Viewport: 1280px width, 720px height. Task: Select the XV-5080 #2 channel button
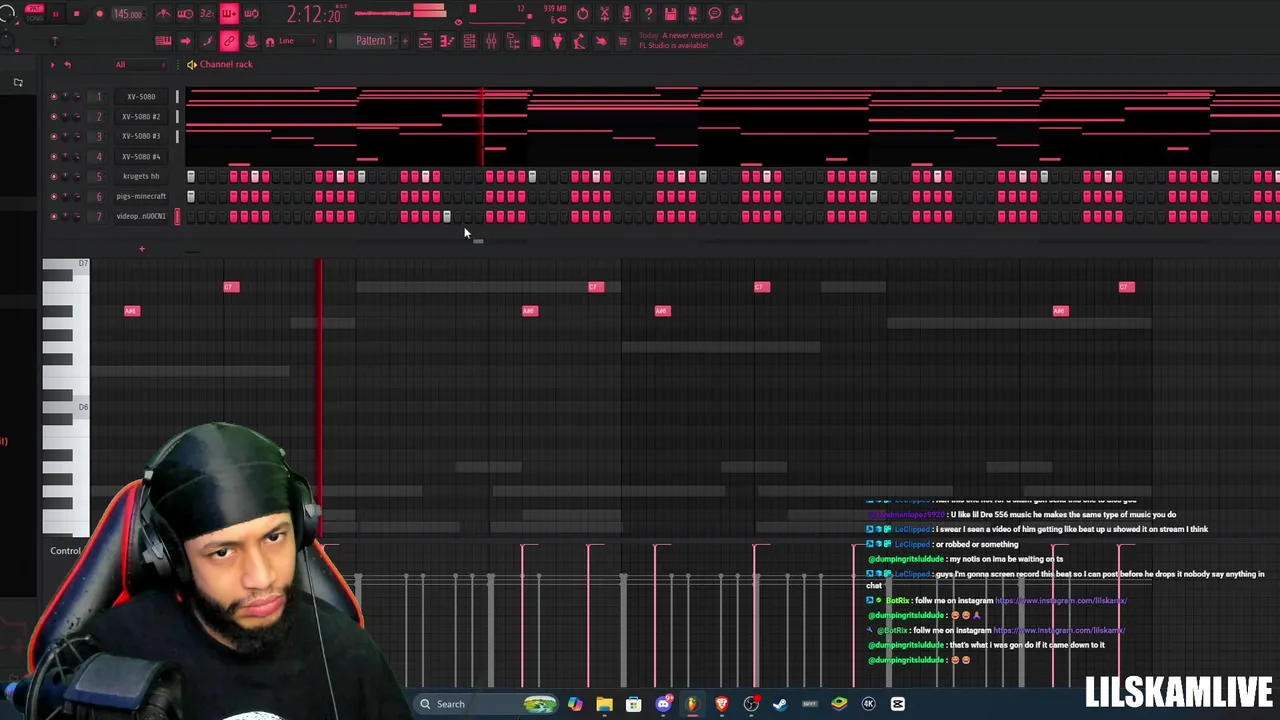141,117
